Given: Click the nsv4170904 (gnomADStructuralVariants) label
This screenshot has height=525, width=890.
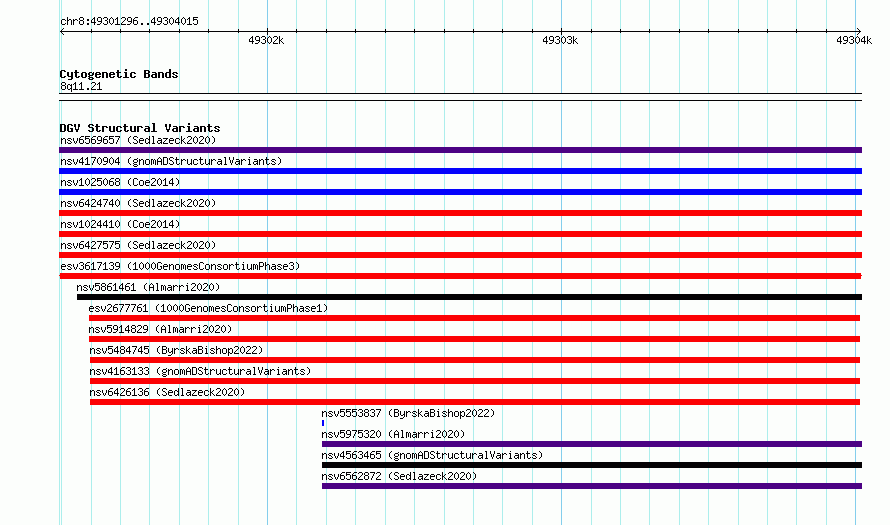Looking at the screenshot, I should pos(171,161).
